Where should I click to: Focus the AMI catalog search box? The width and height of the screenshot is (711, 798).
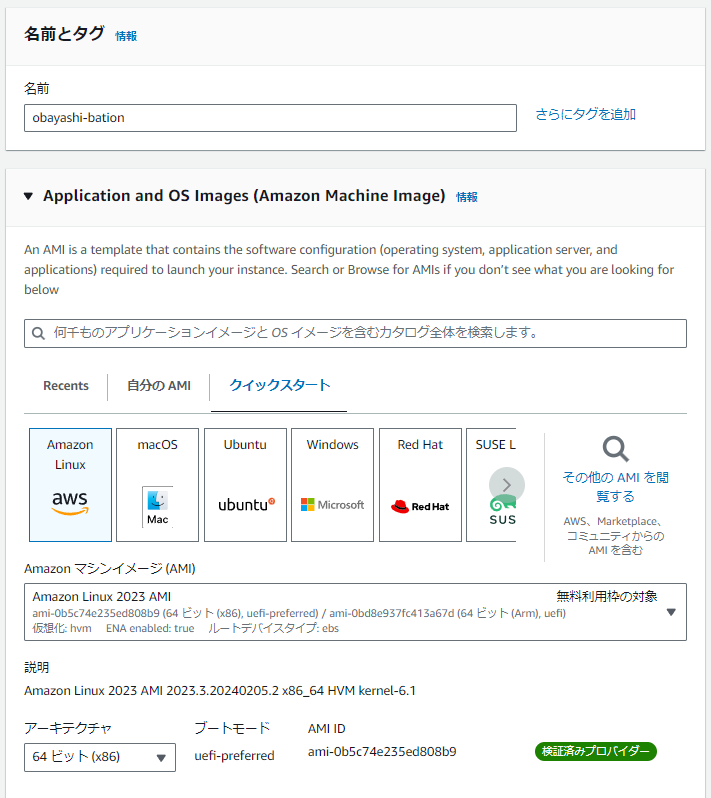coord(355,333)
